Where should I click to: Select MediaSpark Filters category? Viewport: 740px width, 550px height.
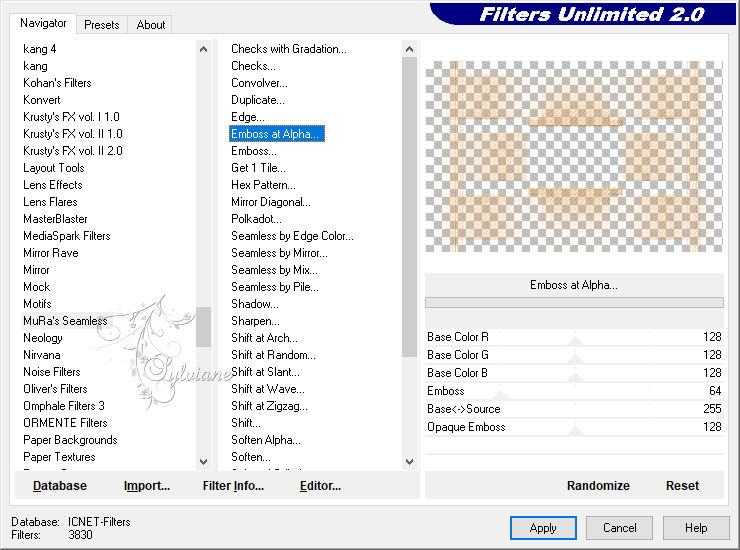(x=67, y=236)
